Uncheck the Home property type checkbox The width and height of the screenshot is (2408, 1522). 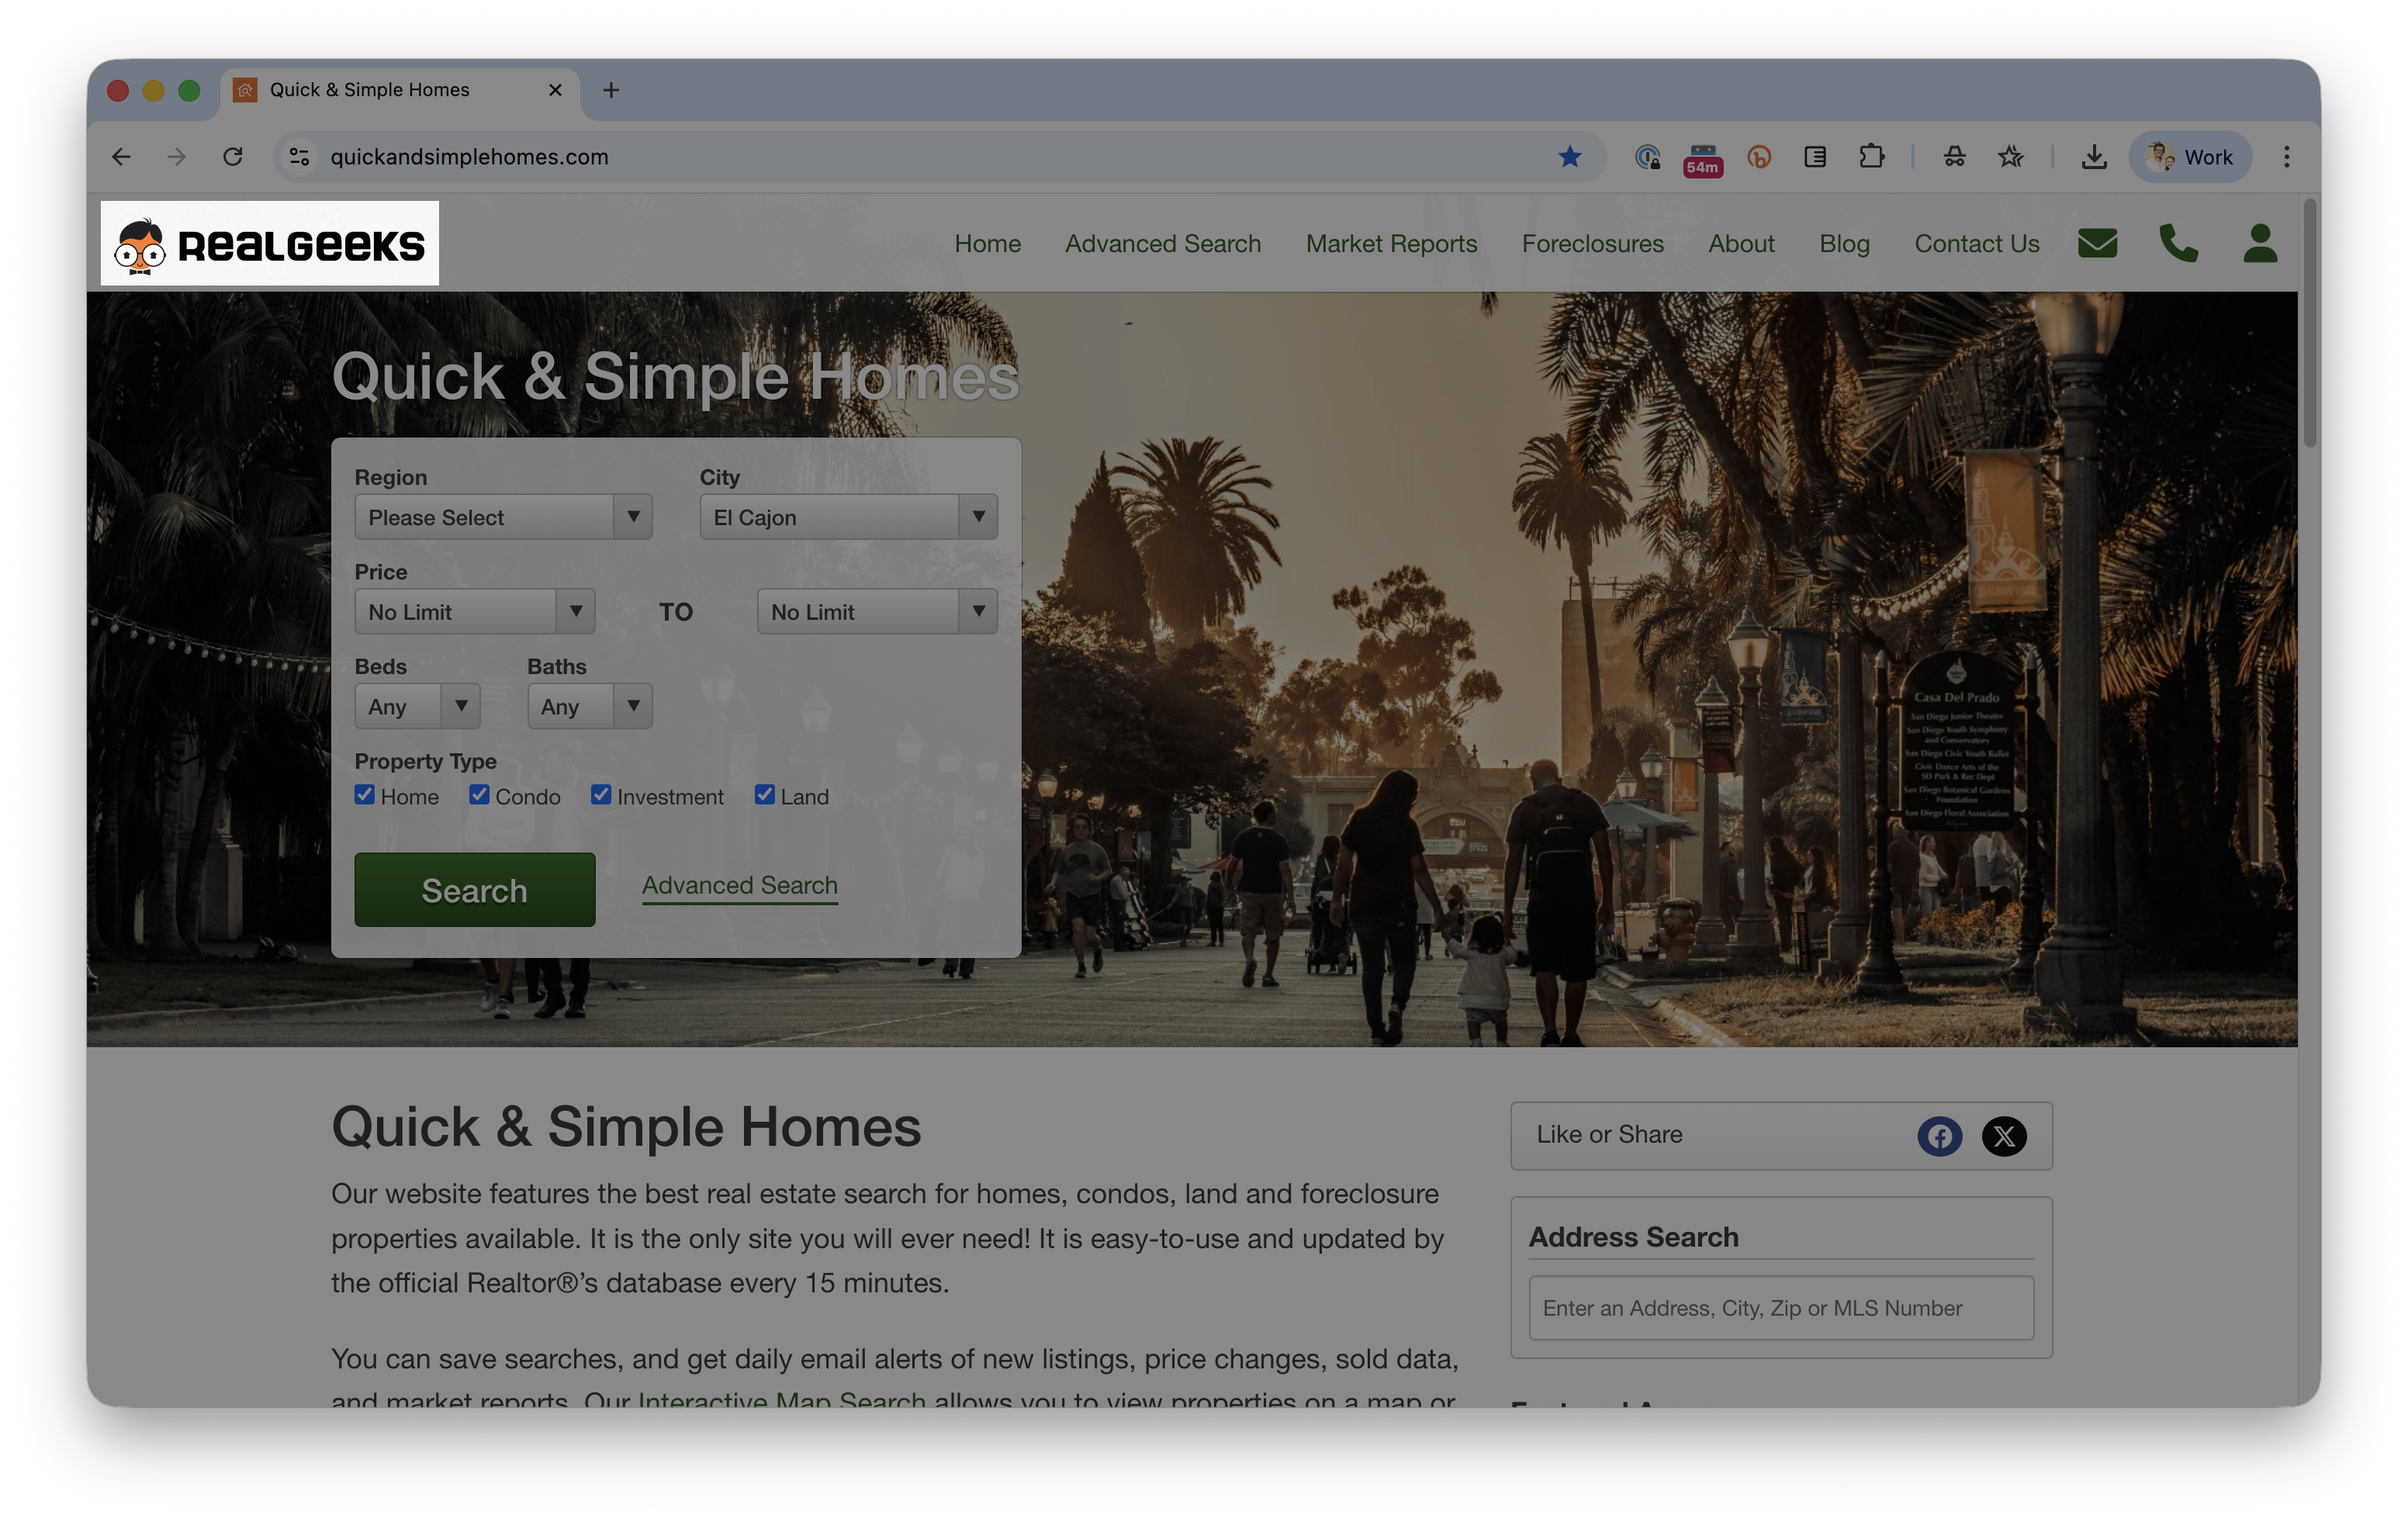click(365, 795)
